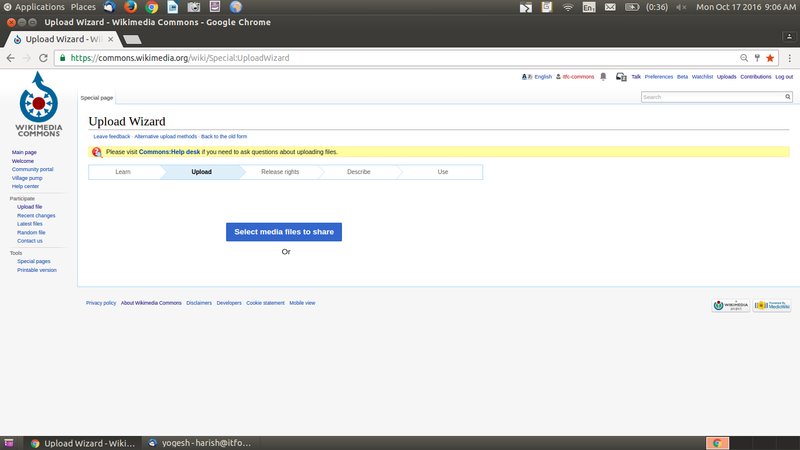Select the Learn wizard step
Image resolution: width=800 pixels, height=450 pixels.
tap(123, 172)
